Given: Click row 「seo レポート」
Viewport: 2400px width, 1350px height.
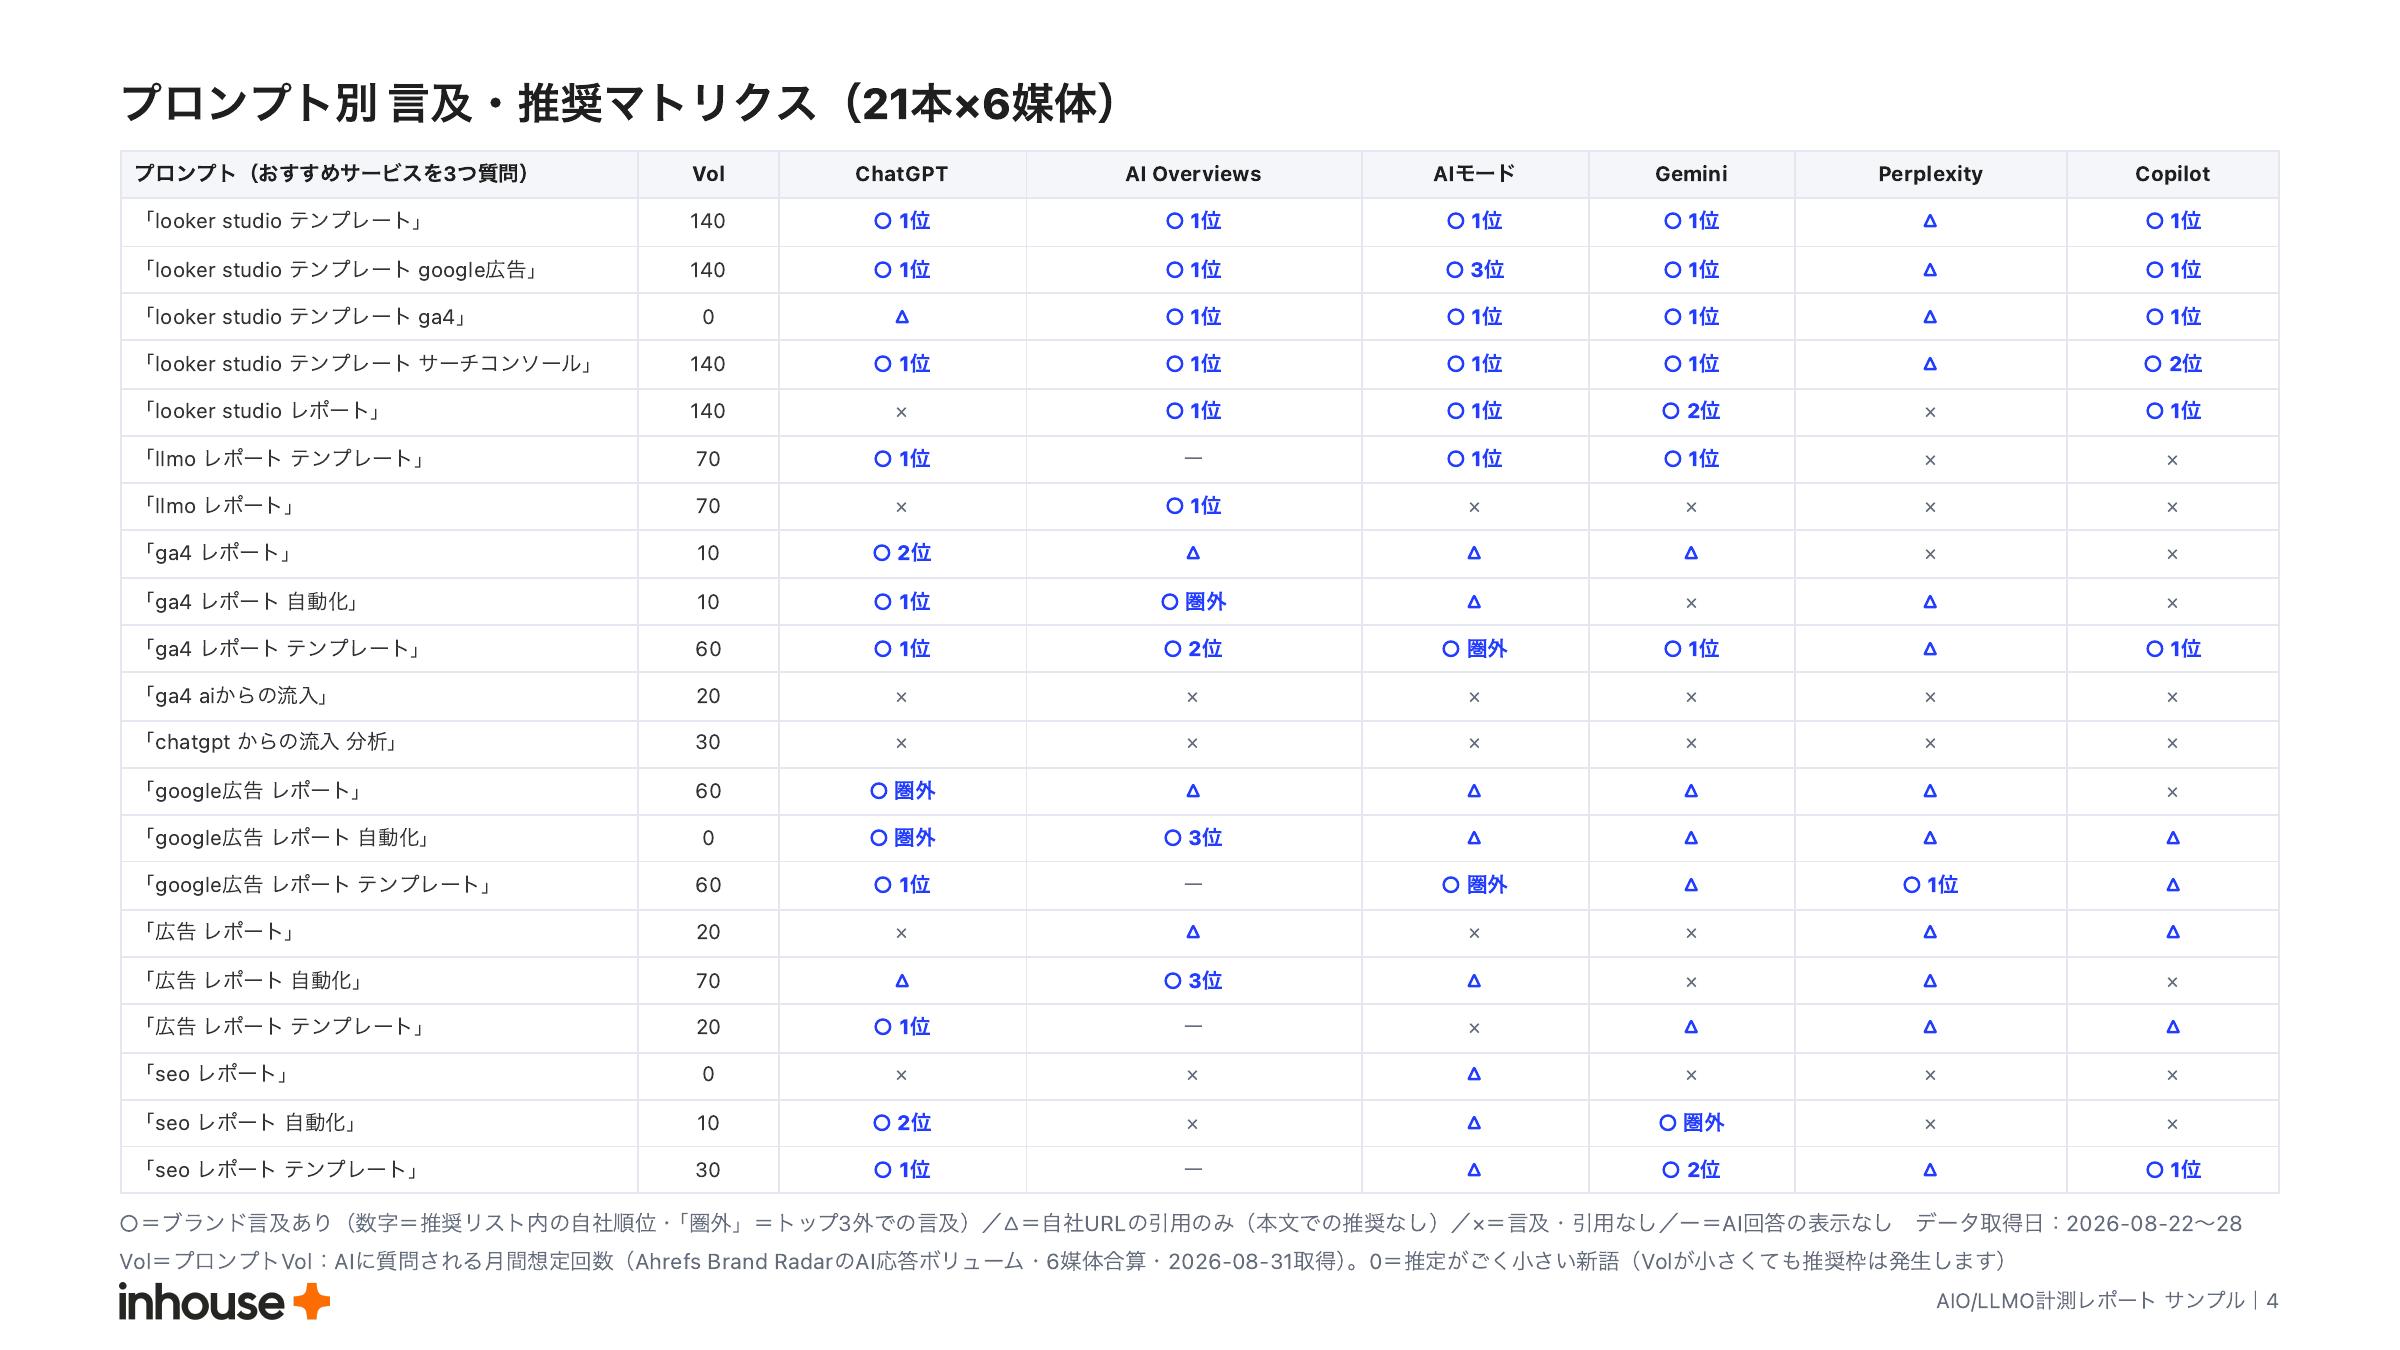Looking at the screenshot, I should click(x=1200, y=1075).
